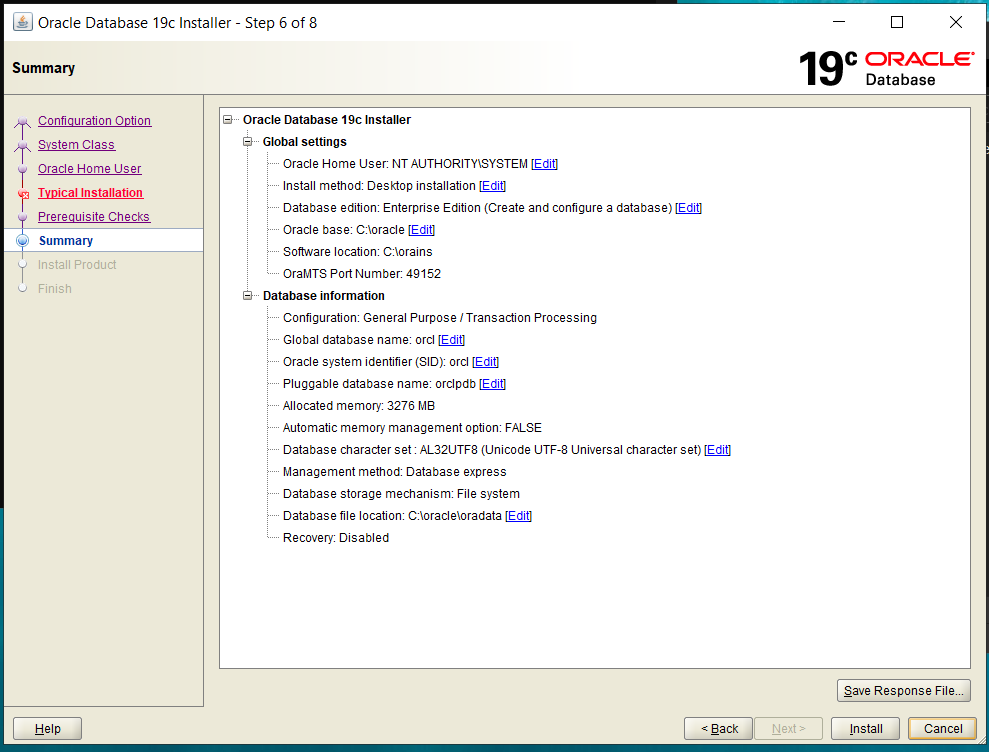
Task: Collapse the Global settings node
Action: [x=248, y=142]
